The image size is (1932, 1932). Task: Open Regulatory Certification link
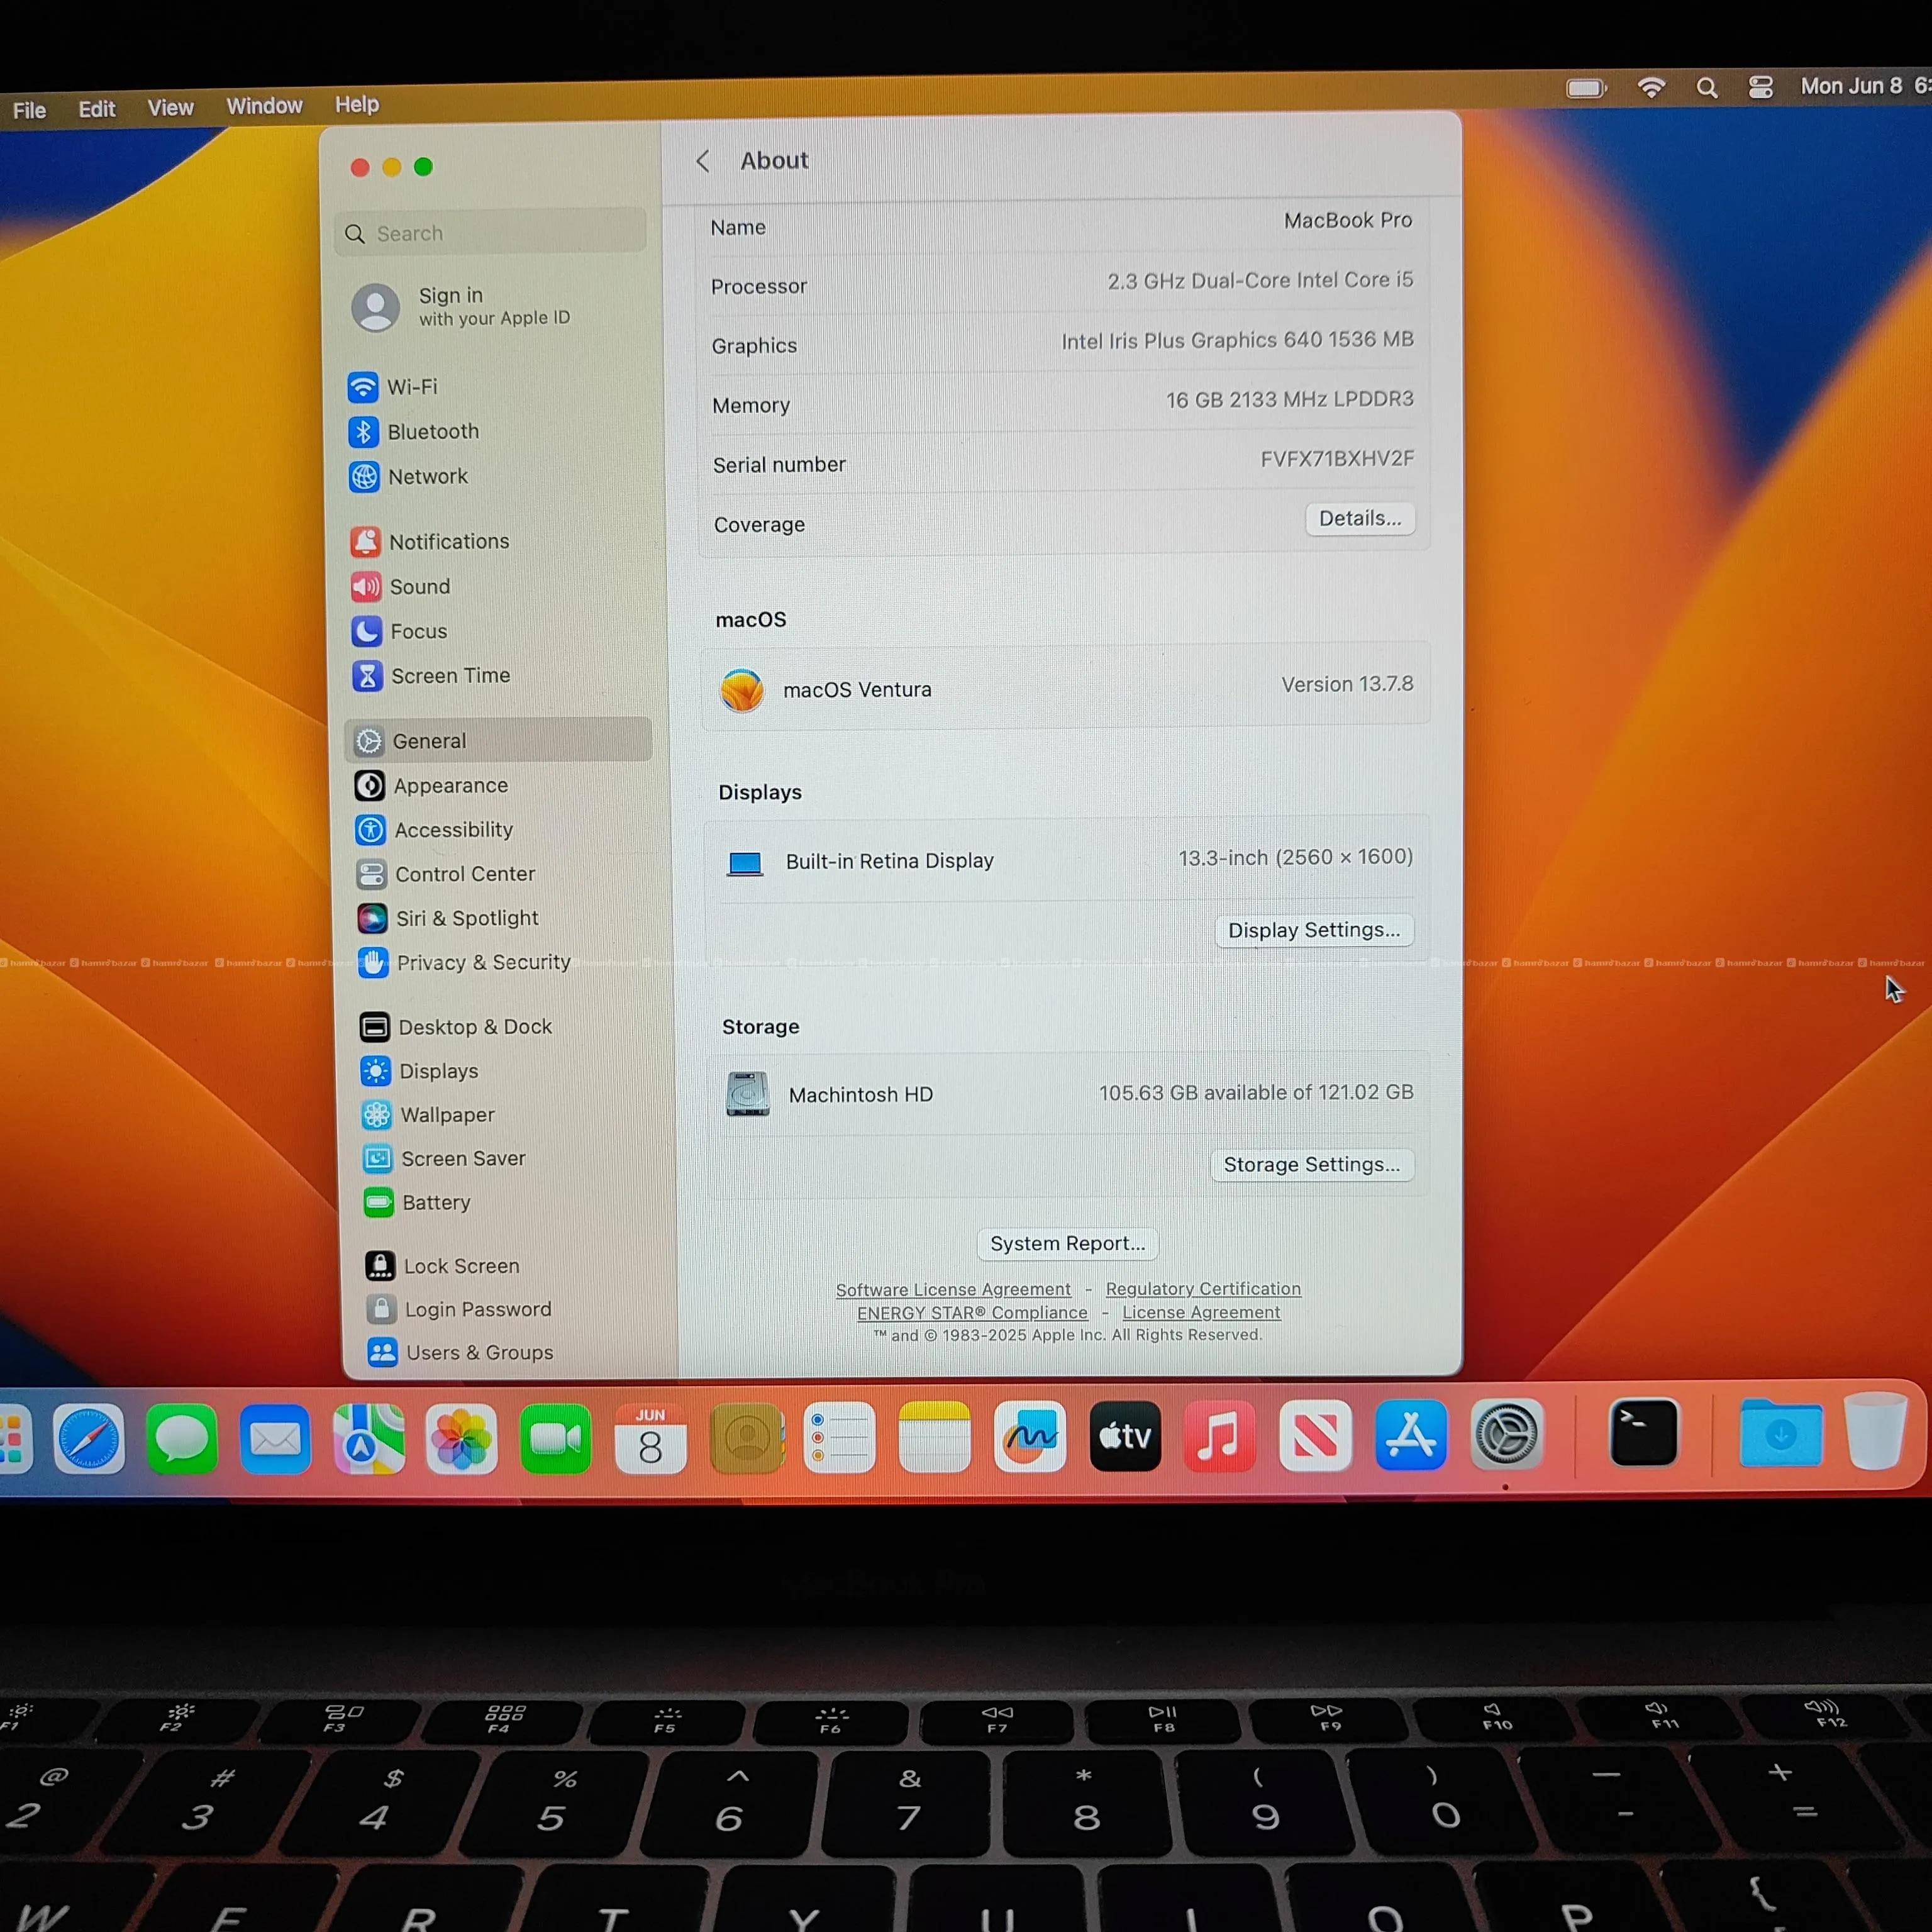coord(1203,1289)
